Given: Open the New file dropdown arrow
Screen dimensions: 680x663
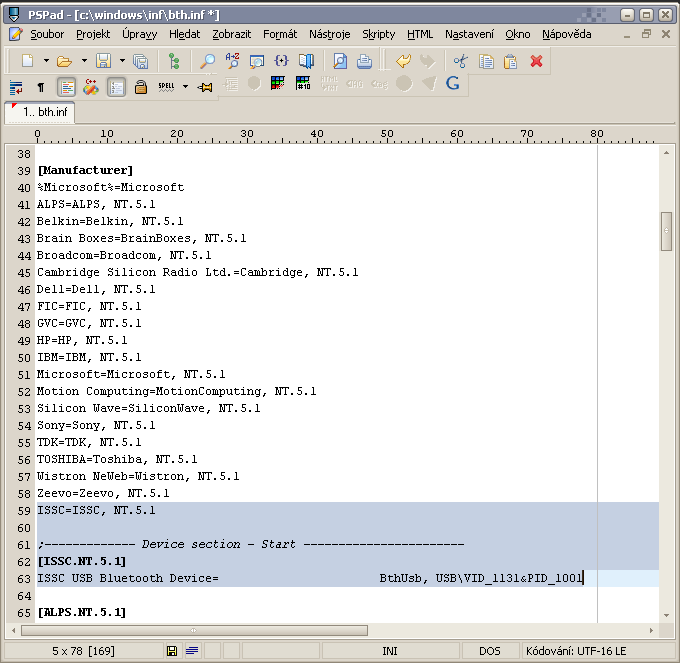Looking at the screenshot, I should pyautogui.click(x=46, y=61).
